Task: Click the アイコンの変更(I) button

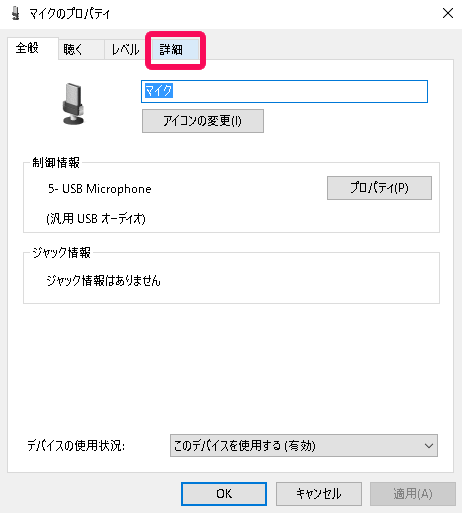Action: [x=203, y=121]
